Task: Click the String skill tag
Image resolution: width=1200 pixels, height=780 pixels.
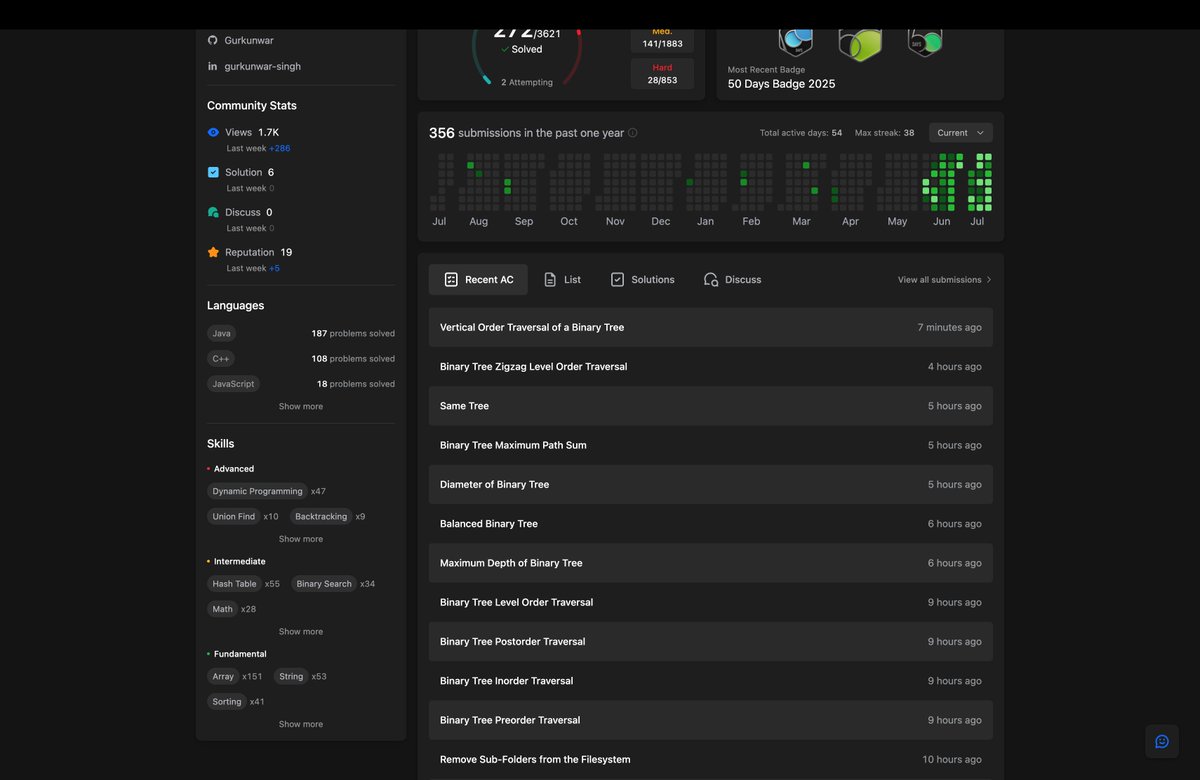Action: tap(291, 676)
